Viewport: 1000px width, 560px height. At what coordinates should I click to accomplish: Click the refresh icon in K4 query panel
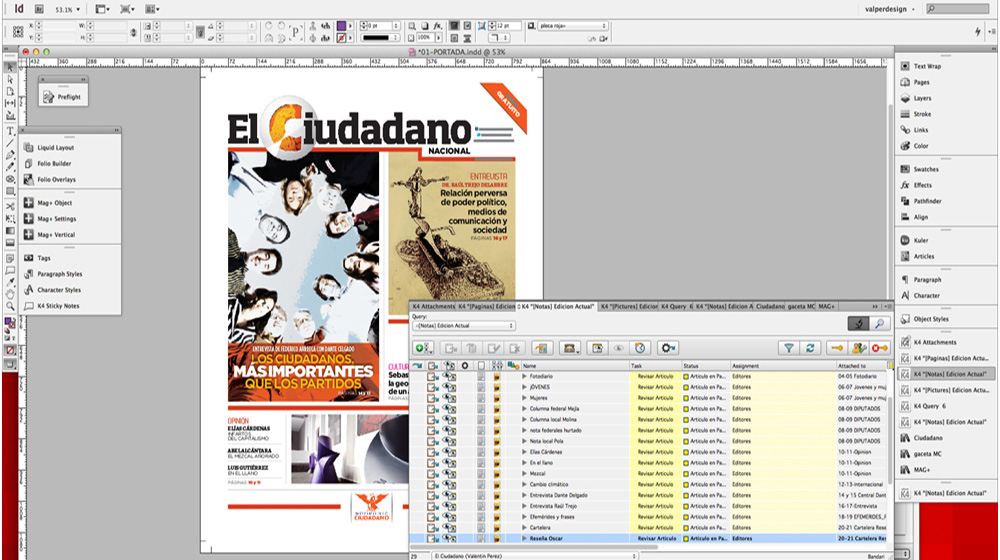click(810, 348)
